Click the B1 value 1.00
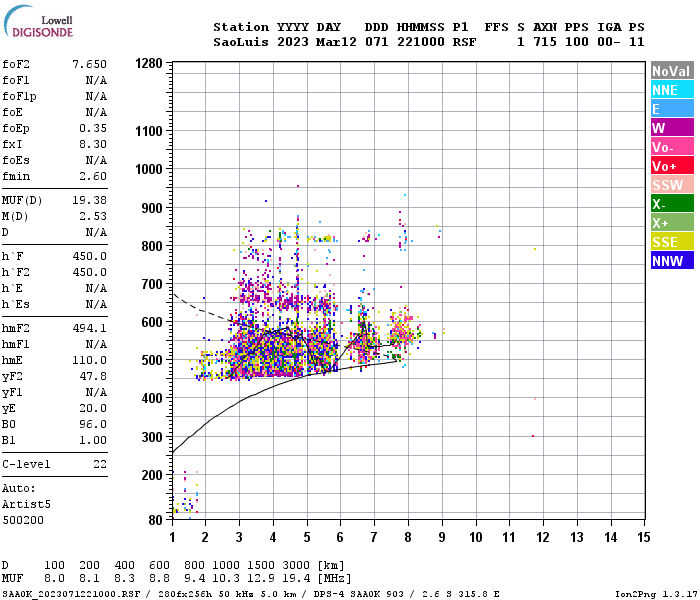The height and width of the screenshot is (600, 700). (x=93, y=440)
